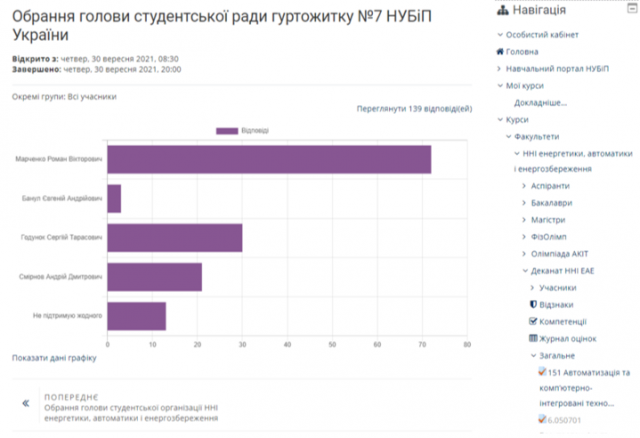Open Журнал оцінок gradebook
Screen dimensions: 640x438
point(568,339)
